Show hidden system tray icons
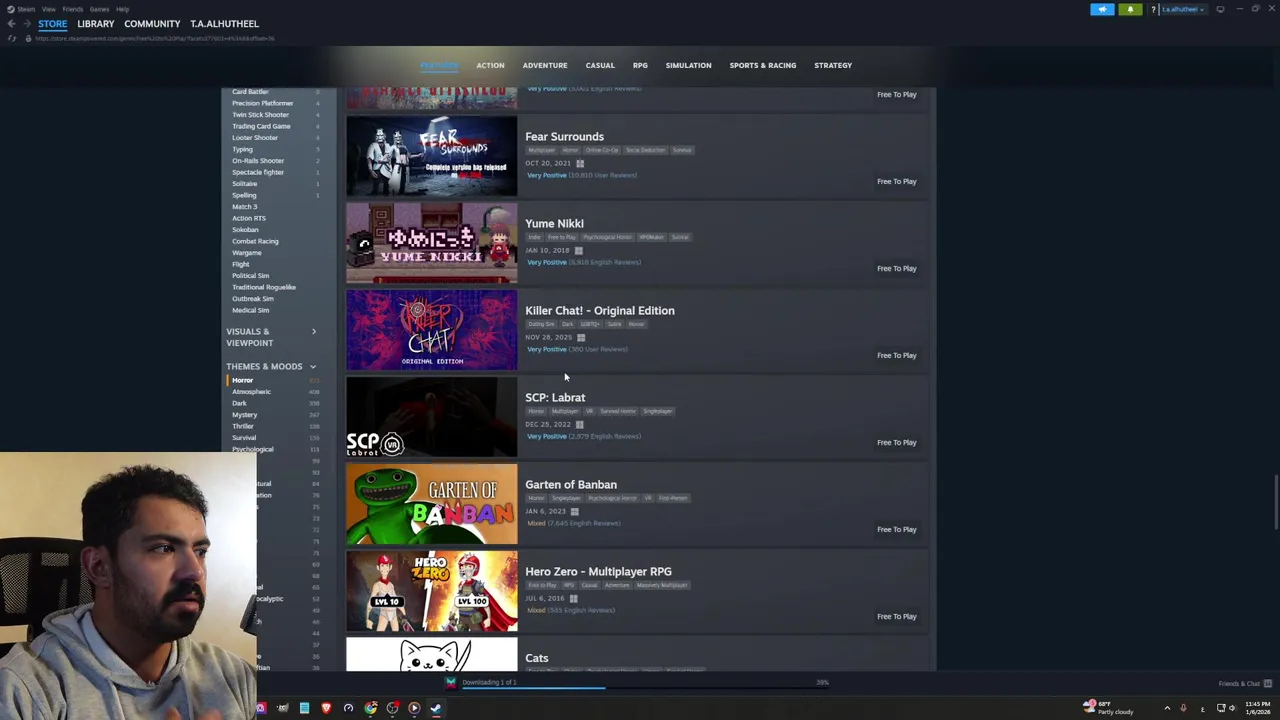The width and height of the screenshot is (1280, 720). point(1167,709)
